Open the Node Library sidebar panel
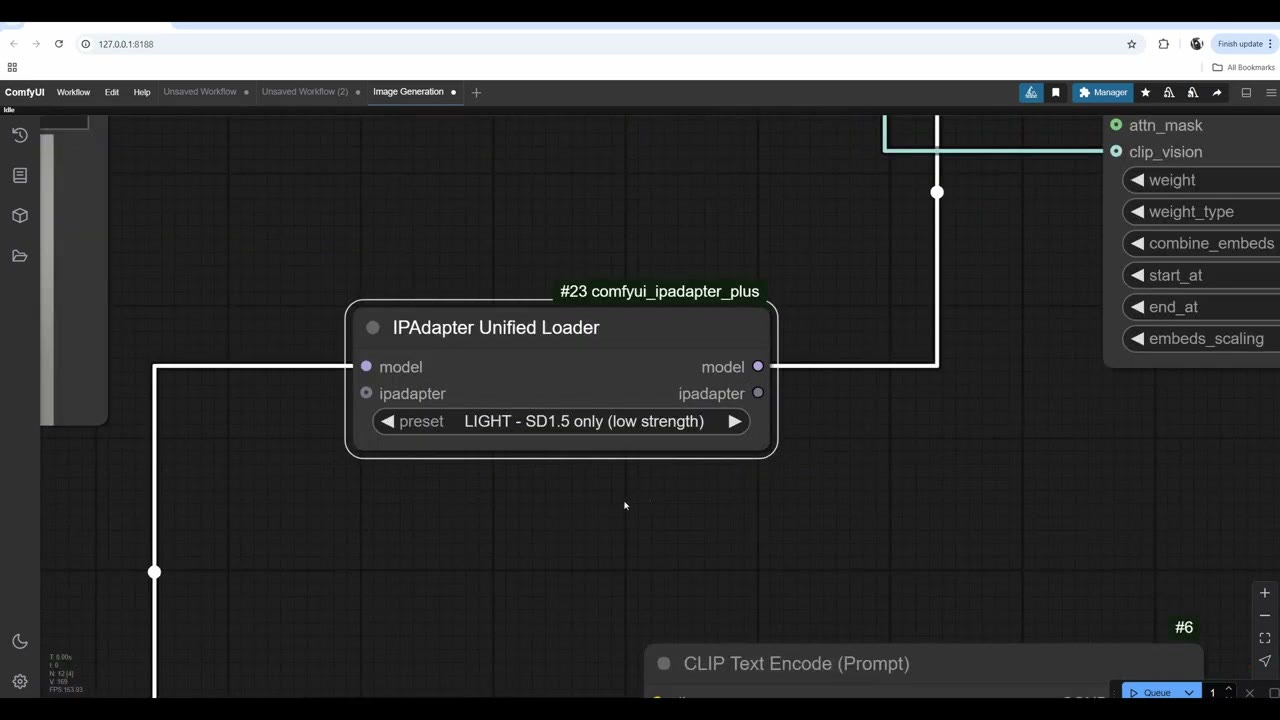This screenshot has width=1280, height=720. [x=20, y=175]
